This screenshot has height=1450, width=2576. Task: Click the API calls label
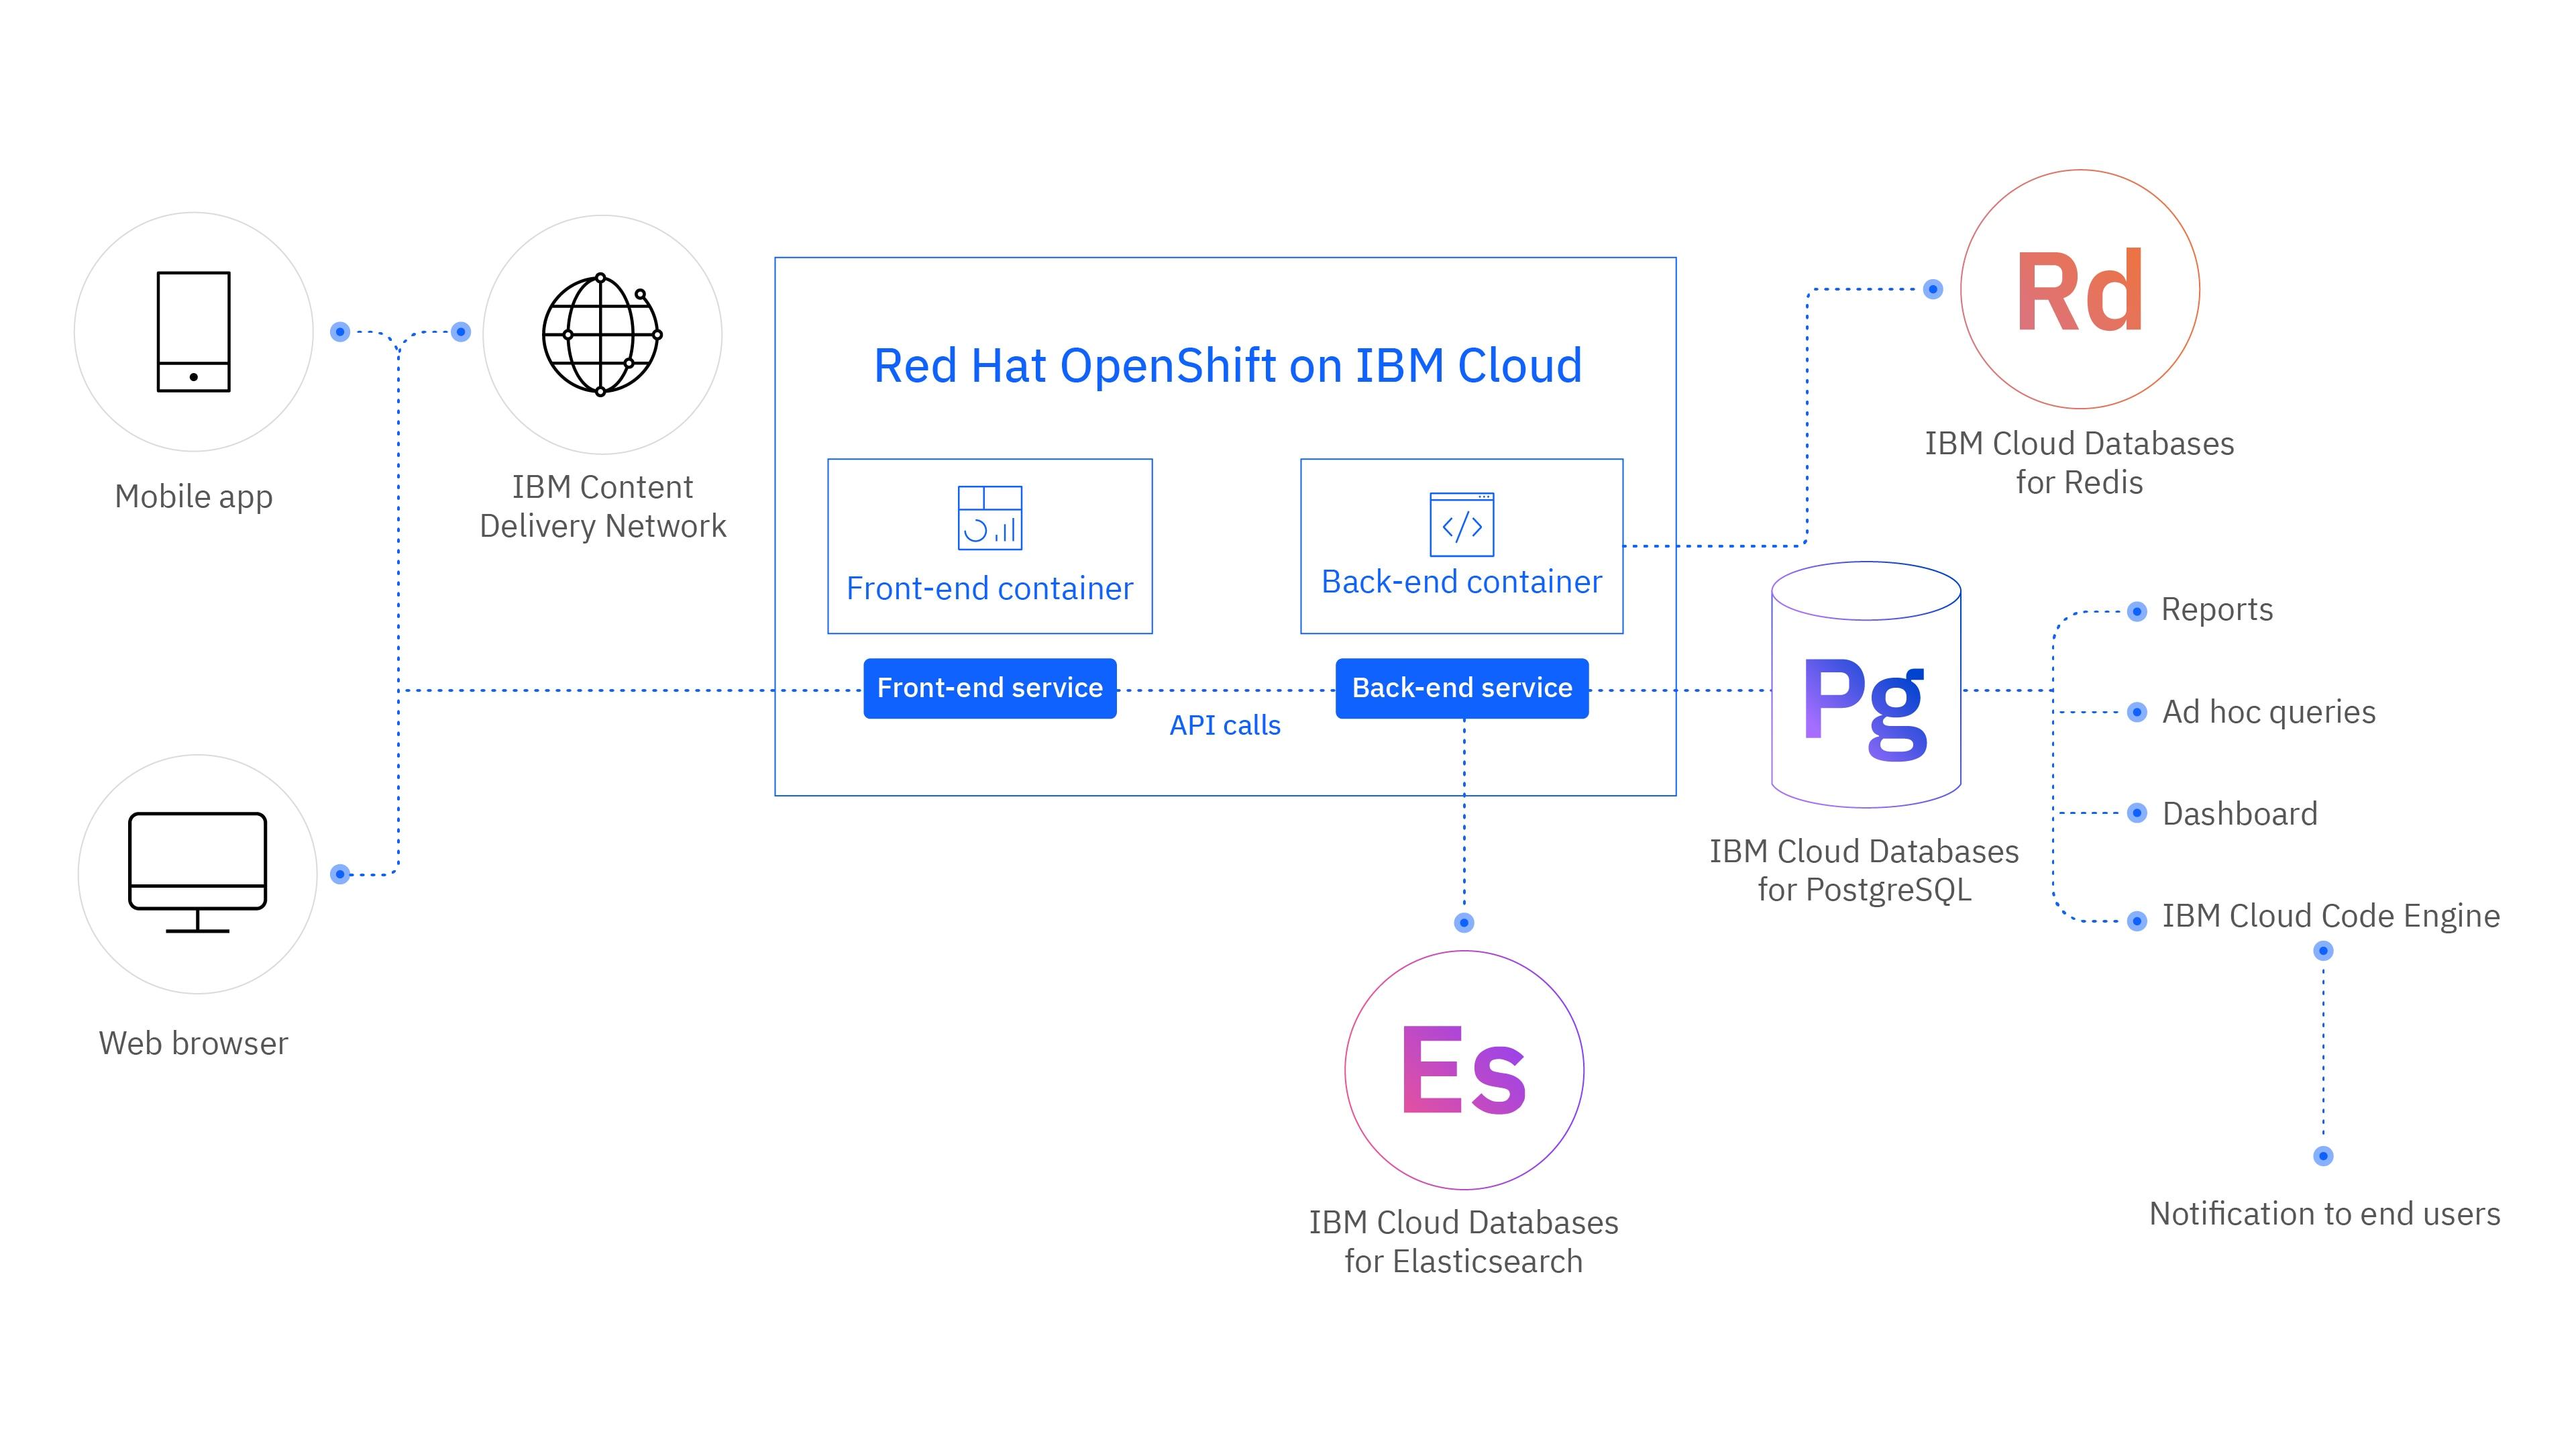[x=1225, y=725]
